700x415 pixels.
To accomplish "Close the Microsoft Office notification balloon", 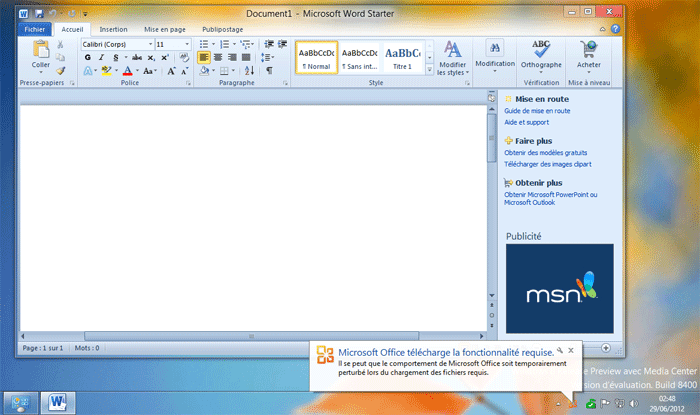I will click(x=571, y=351).
